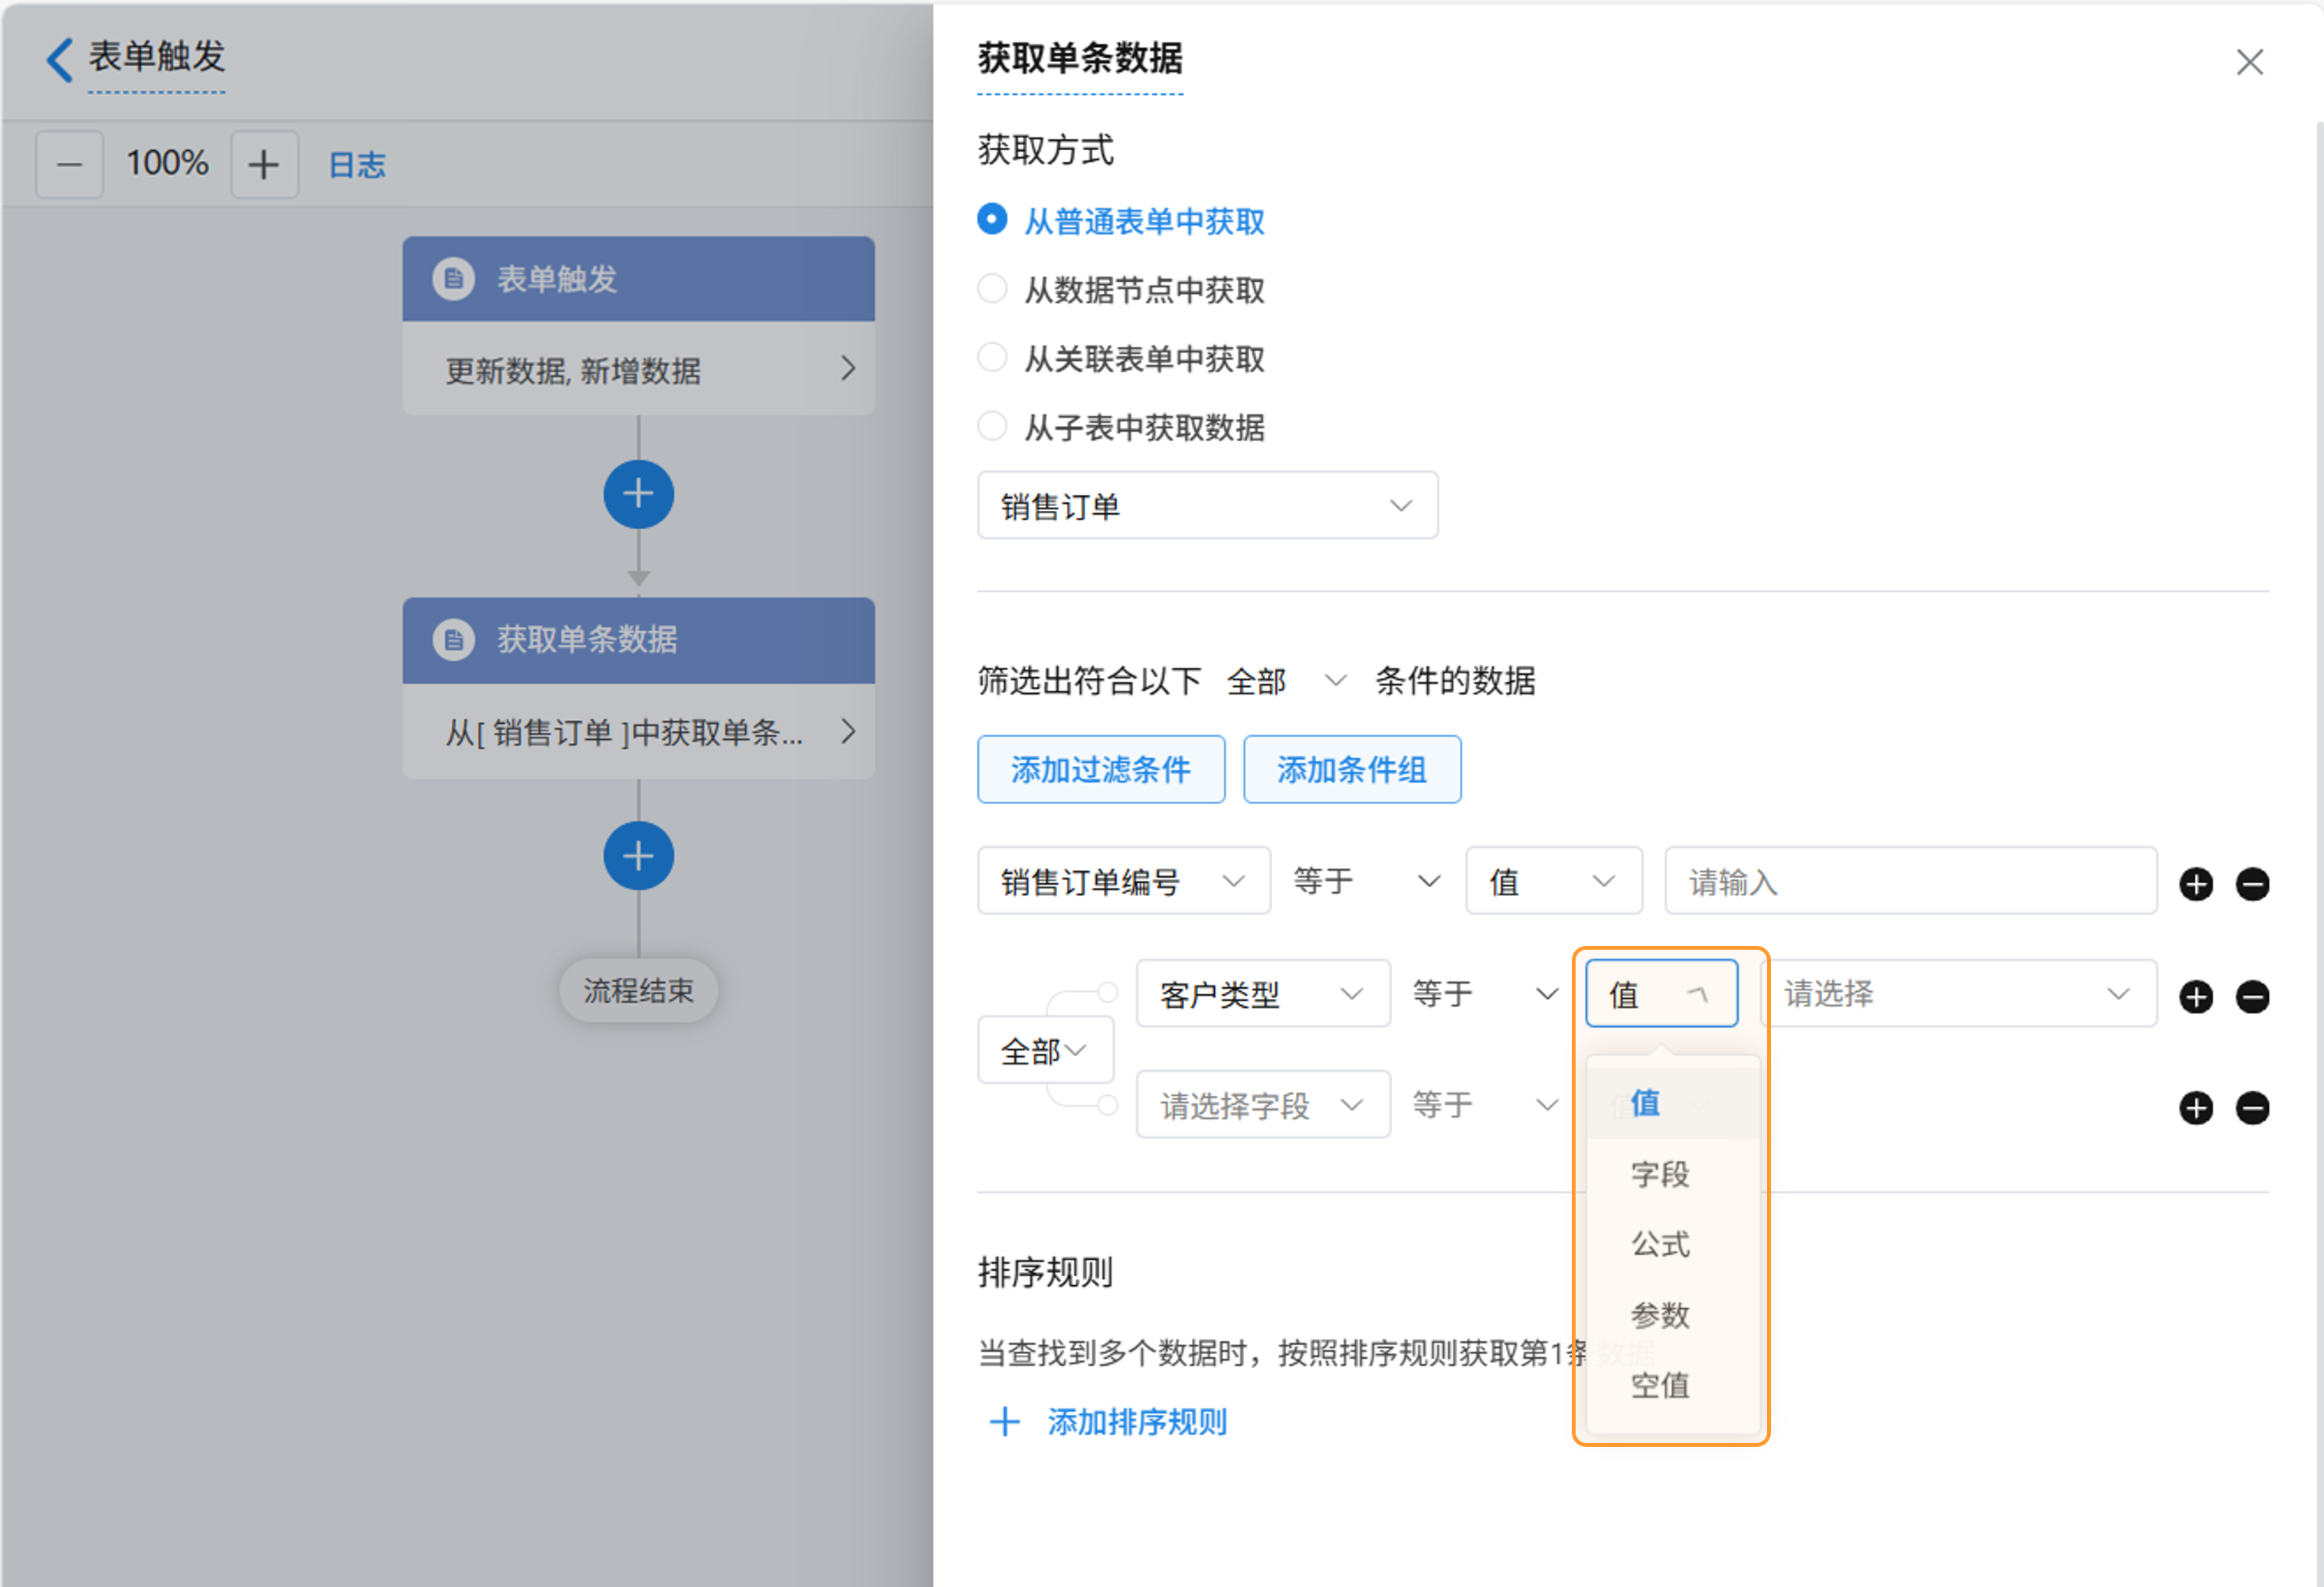Click the 添加排序规则 link

[1136, 1422]
